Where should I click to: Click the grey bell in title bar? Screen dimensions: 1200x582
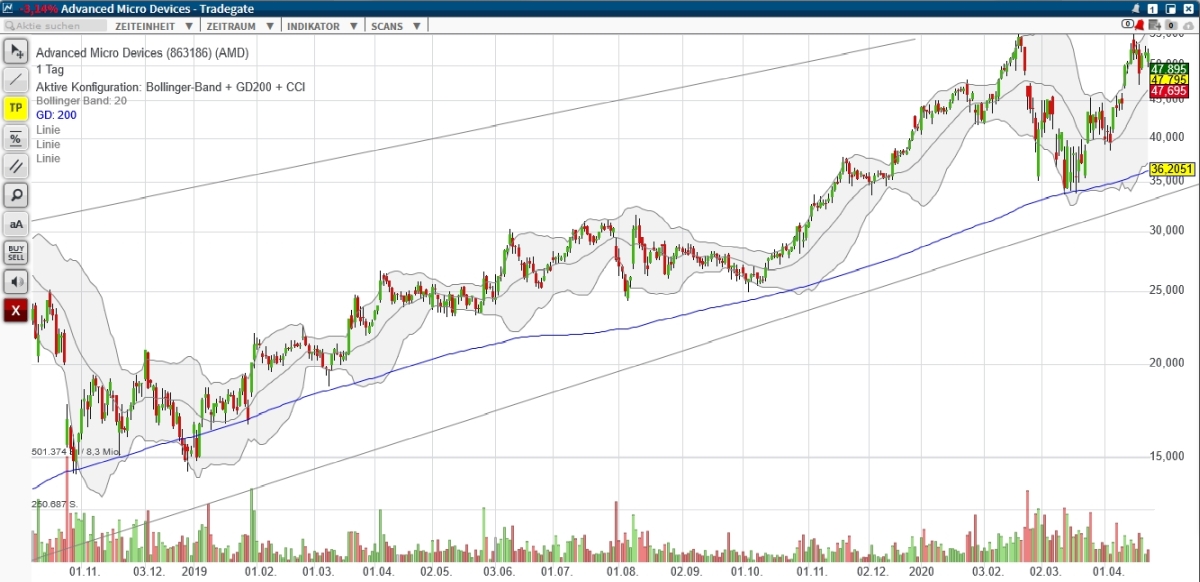pos(1137,8)
